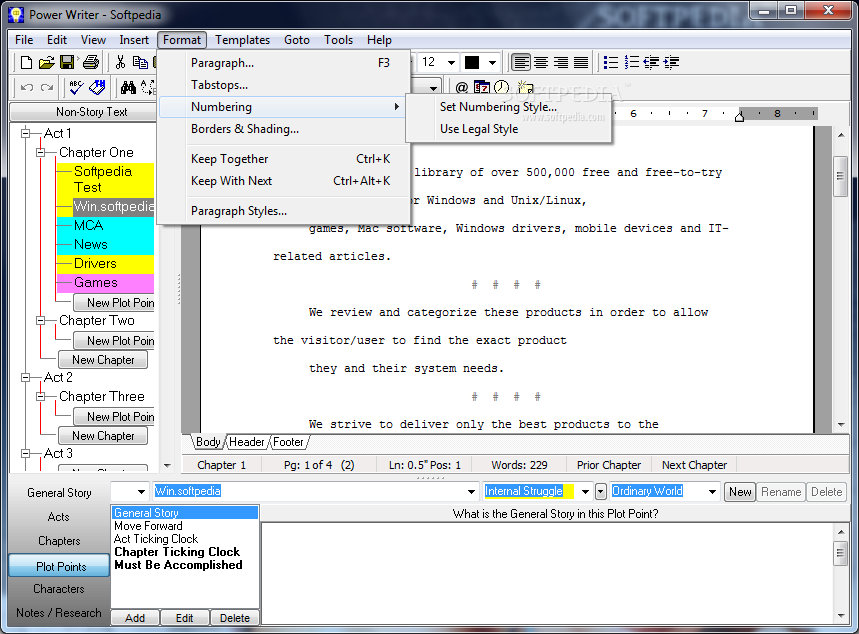Click the document vertical scrollbar thumb
This screenshot has width=859, height=634.
point(840,176)
